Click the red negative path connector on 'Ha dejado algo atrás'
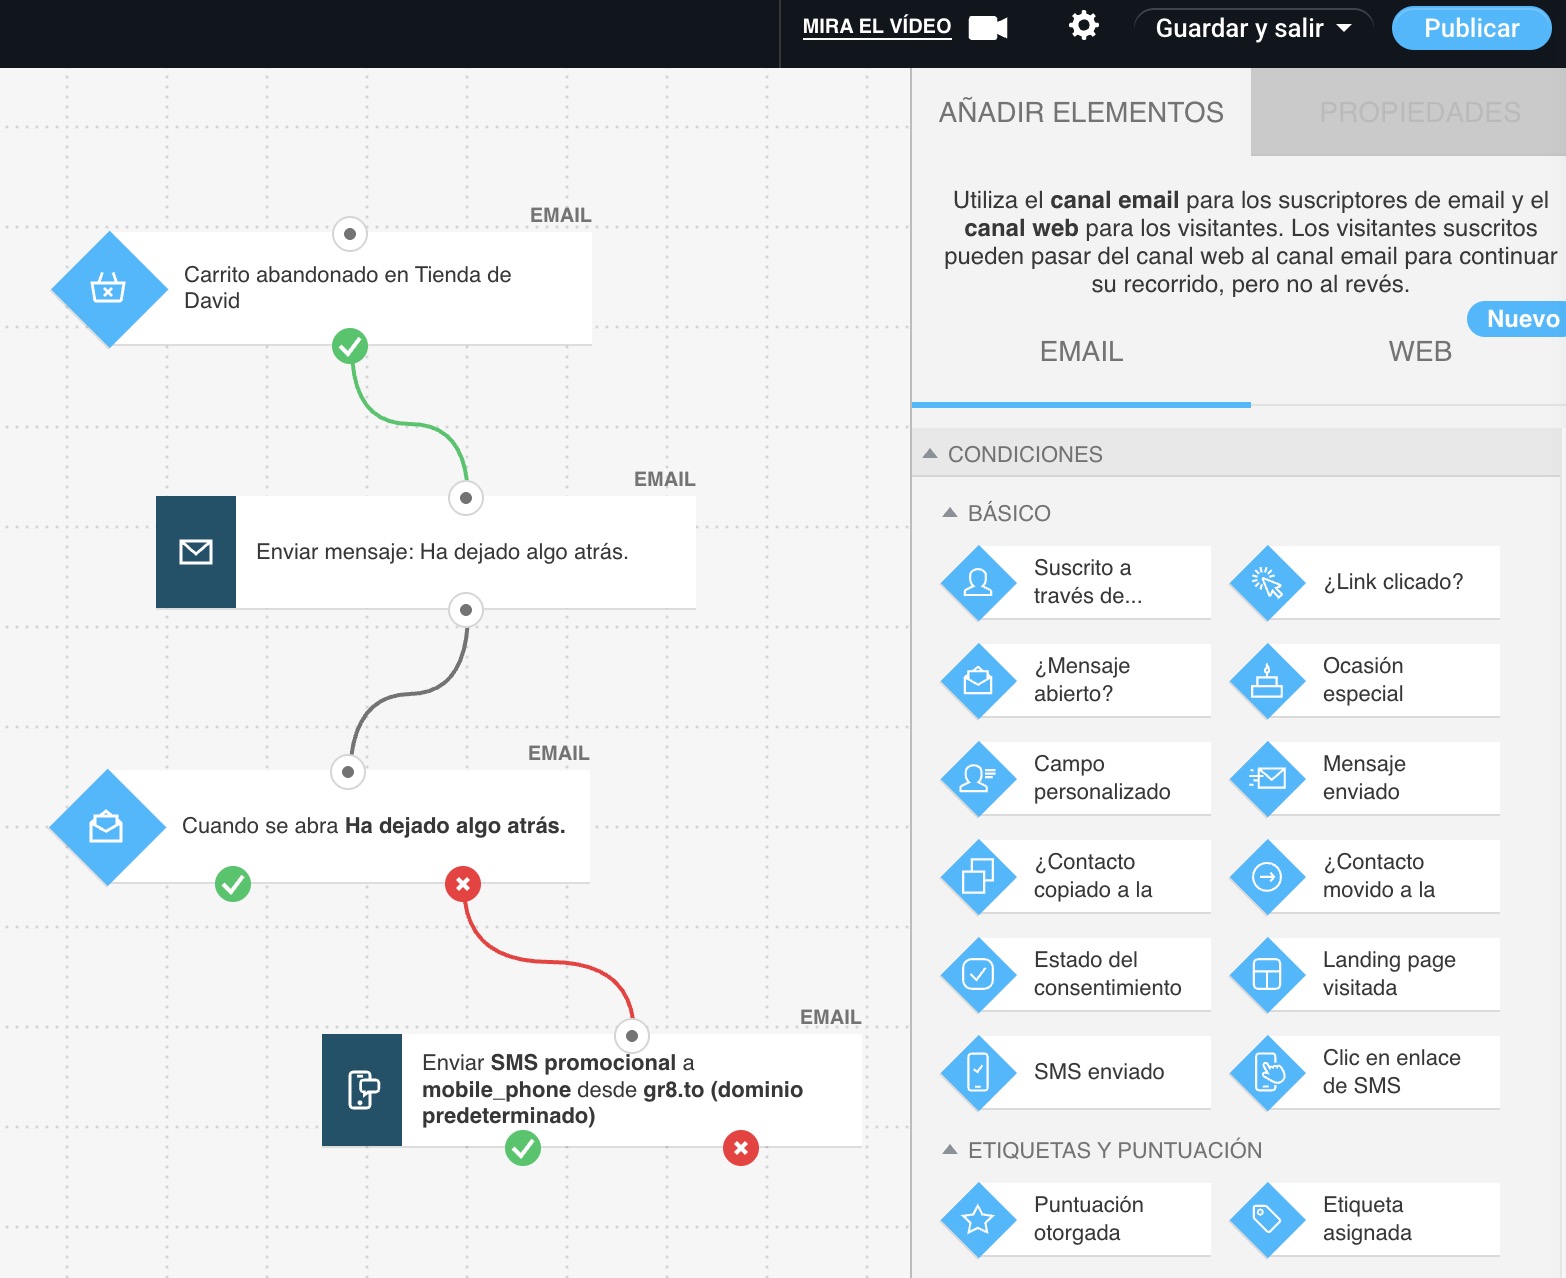The width and height of the screenshot is (1566, 1278). click(x=462, y=884)
